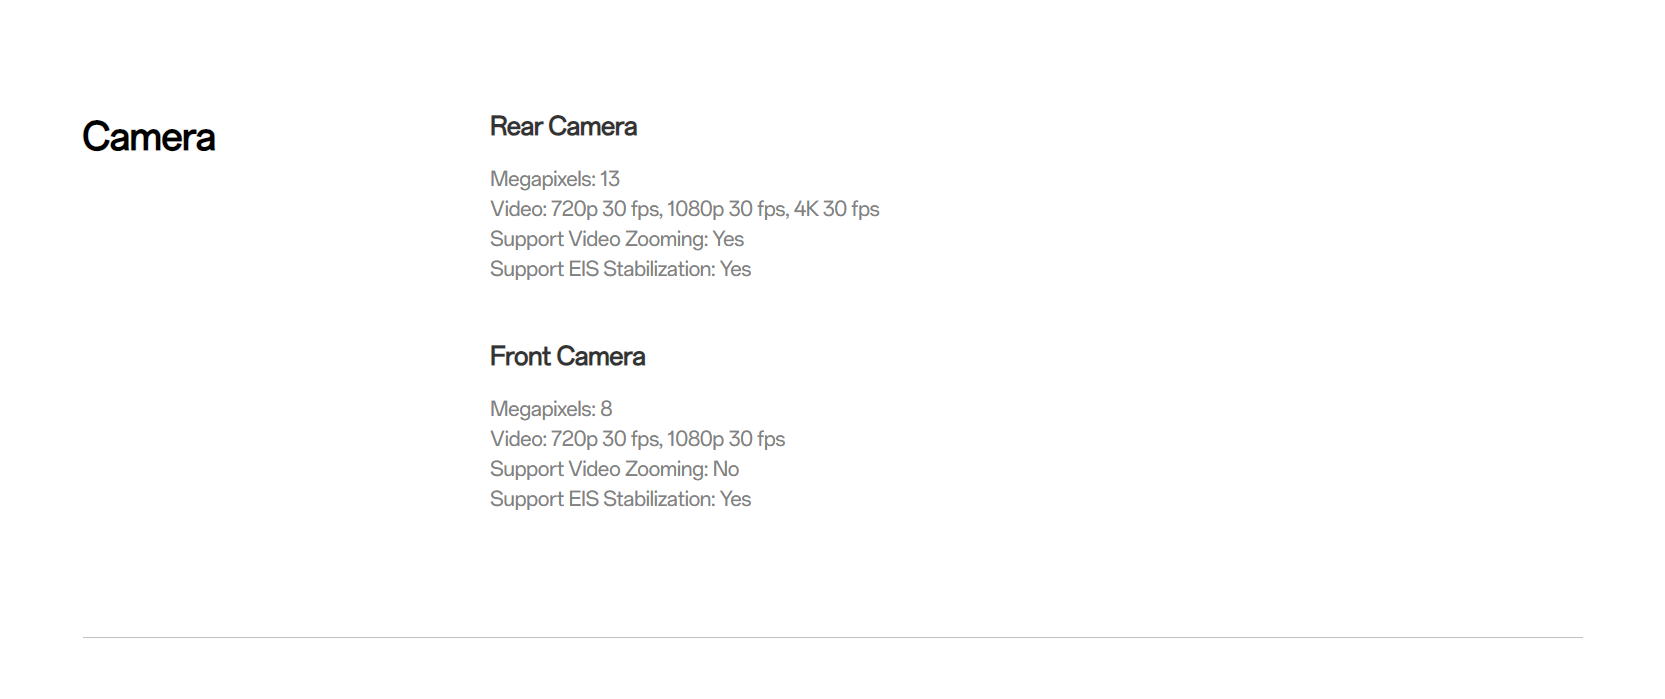Click "720p 30 fps" in Front Camera video line
This screenshot has width=1665, height=699.
coord(605,439)
